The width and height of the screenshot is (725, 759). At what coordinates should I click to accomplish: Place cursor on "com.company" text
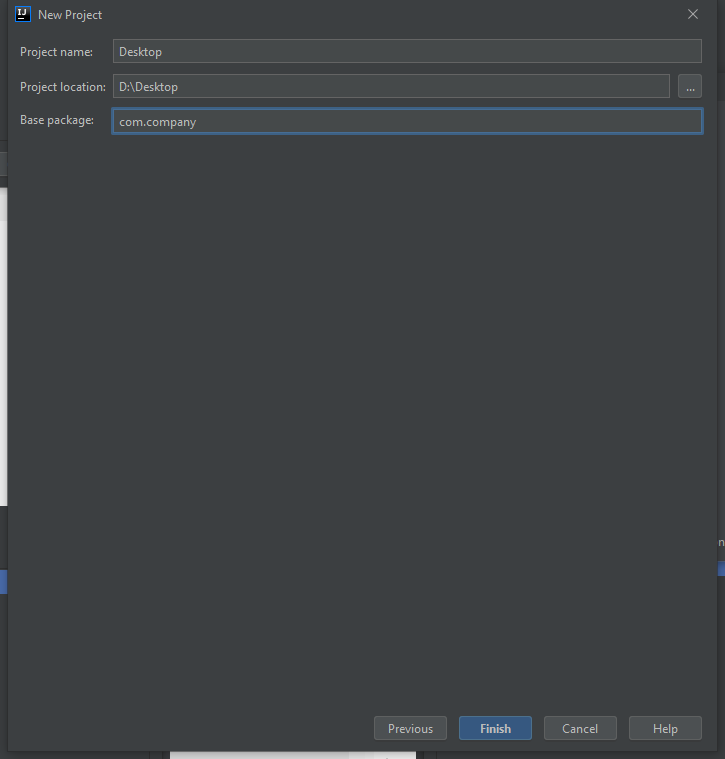[158, 122]
